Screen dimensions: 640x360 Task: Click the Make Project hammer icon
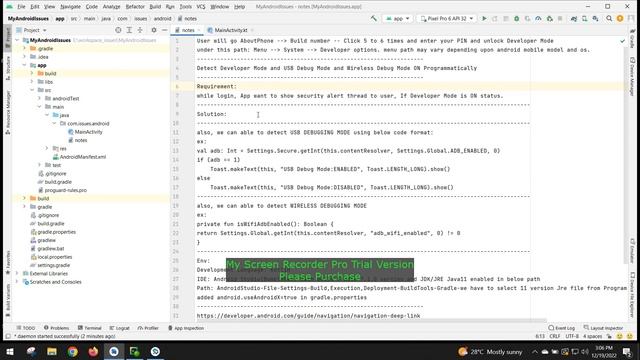point(373,18)
